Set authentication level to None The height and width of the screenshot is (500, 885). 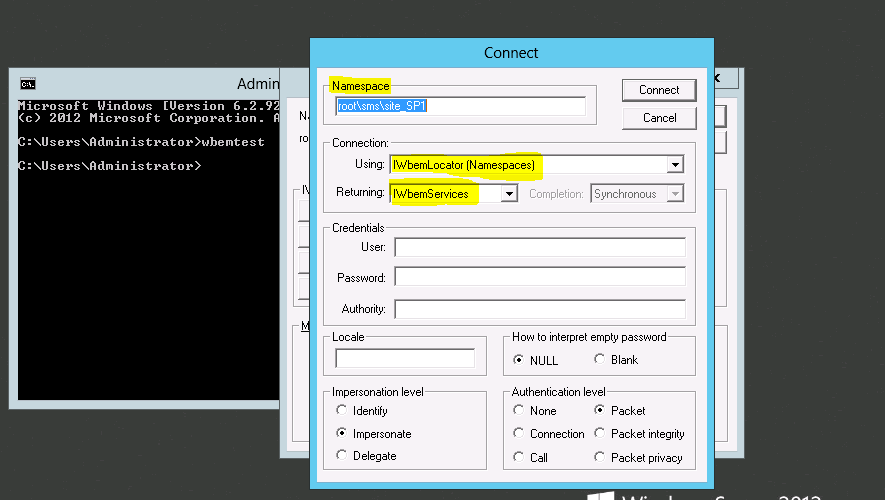click(x=519, y=411)
